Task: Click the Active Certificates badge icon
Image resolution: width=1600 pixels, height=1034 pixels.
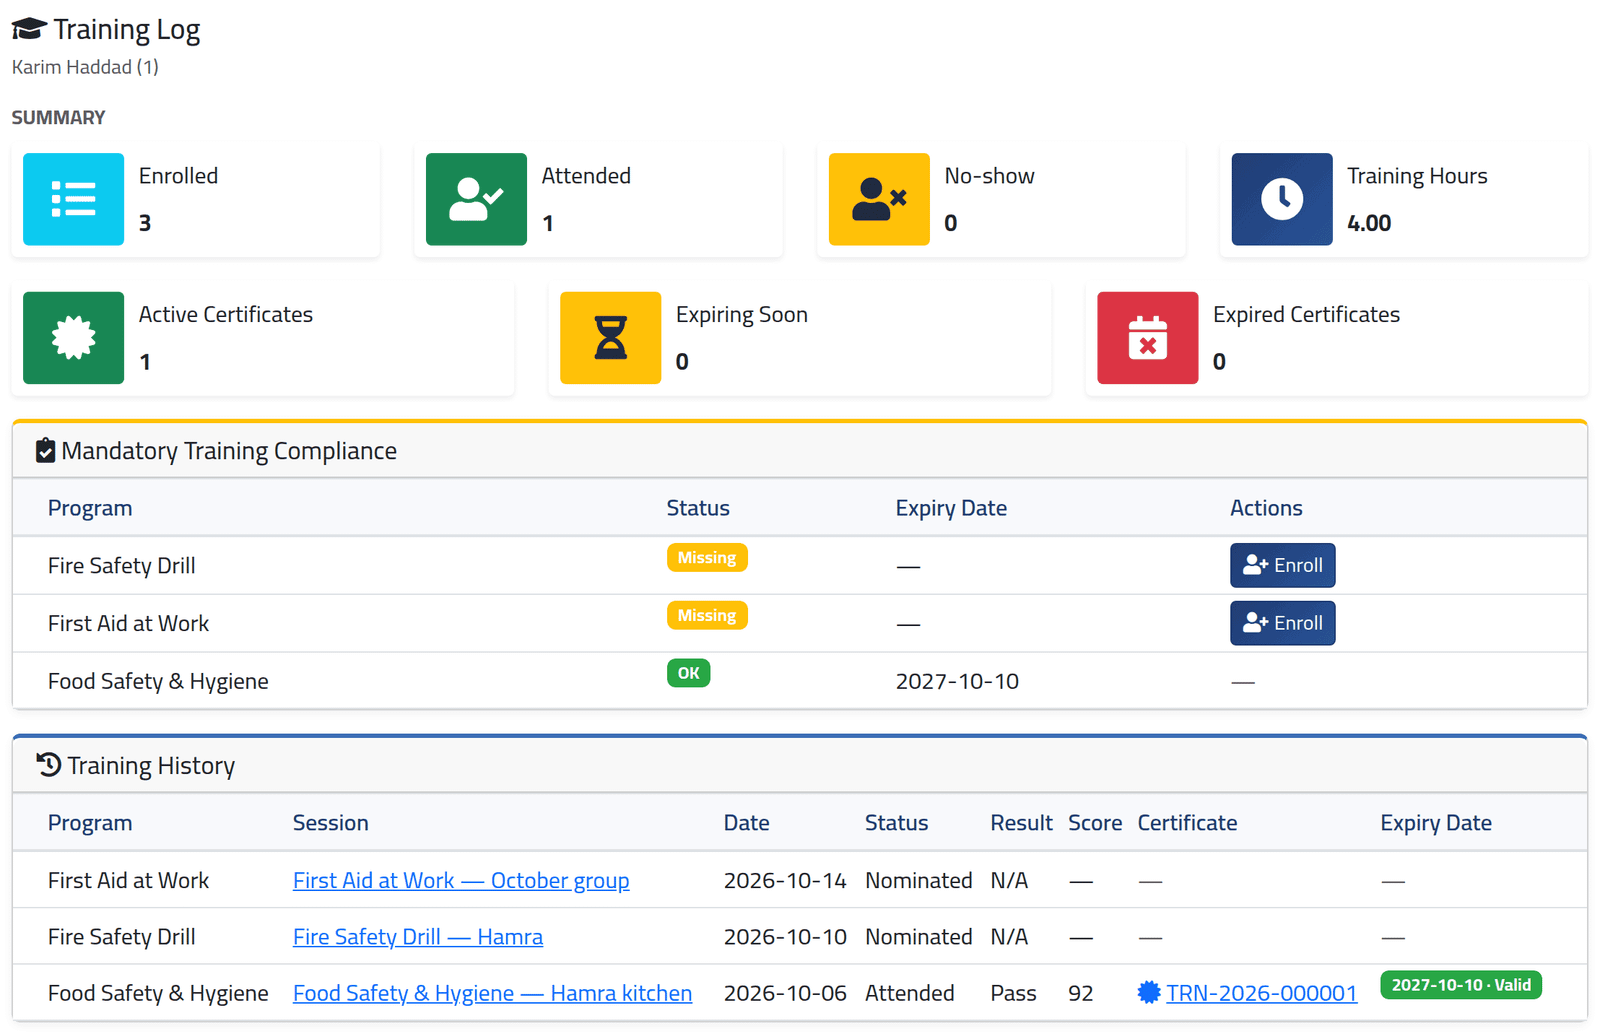Action: point(73,338)
